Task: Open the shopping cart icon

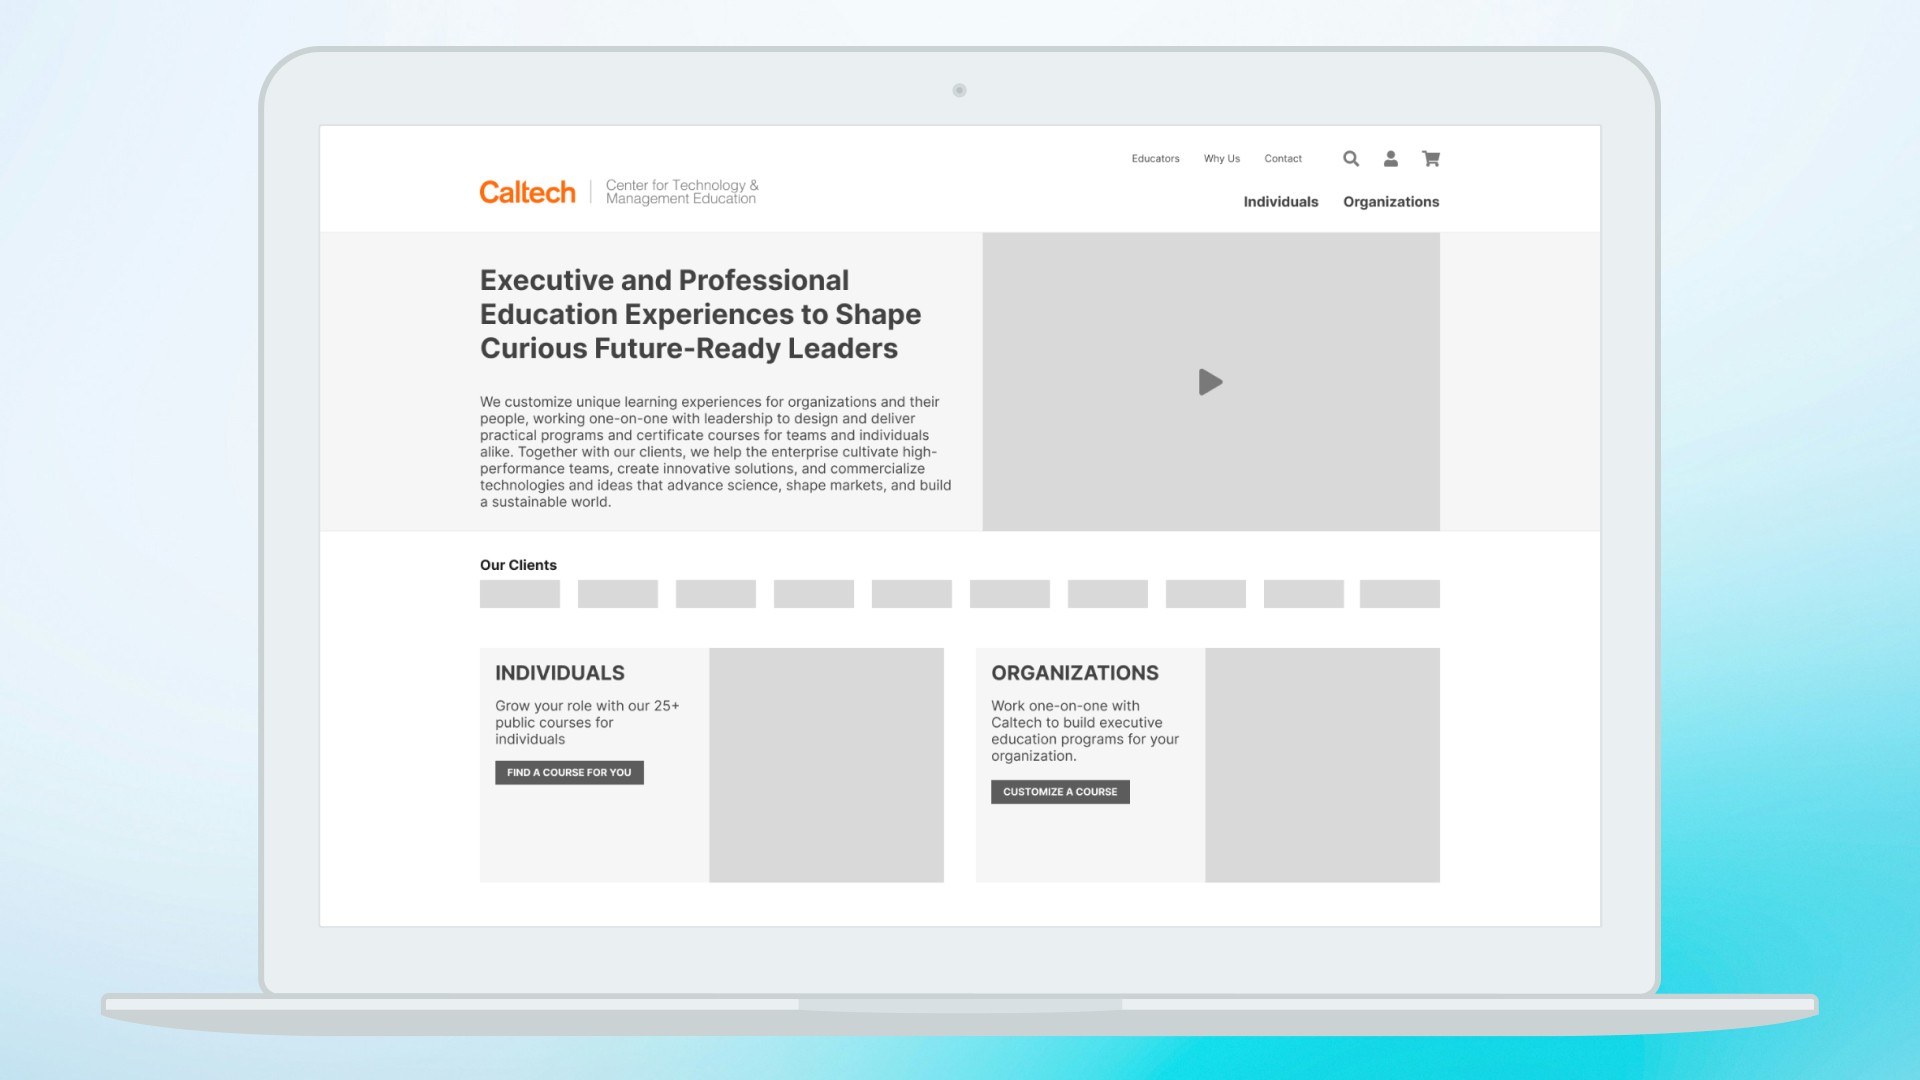Action: tap(1431, 159)
